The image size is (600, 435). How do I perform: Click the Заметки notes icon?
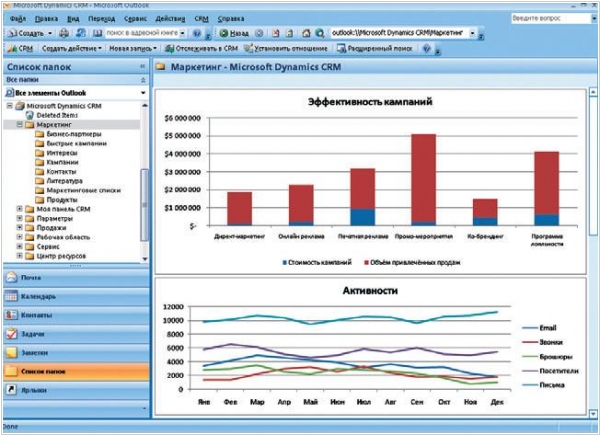11,352
